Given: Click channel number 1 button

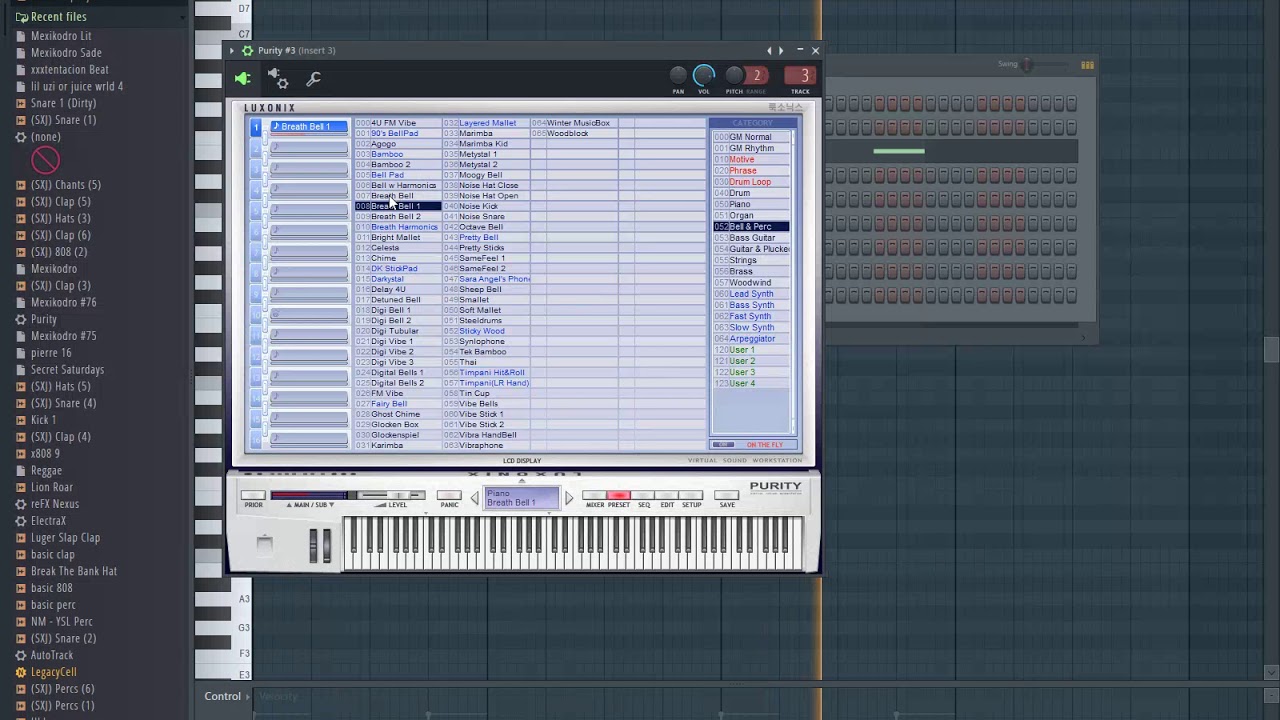Looking at the screenshot, I should point(256,127).
